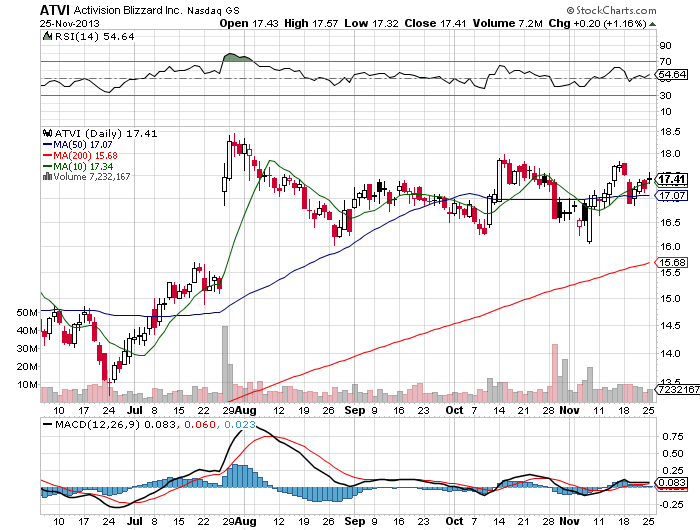This screenshot has width=700, height=530.
Task: Click the tallest gray volume bar in late July
Action: 225,364
